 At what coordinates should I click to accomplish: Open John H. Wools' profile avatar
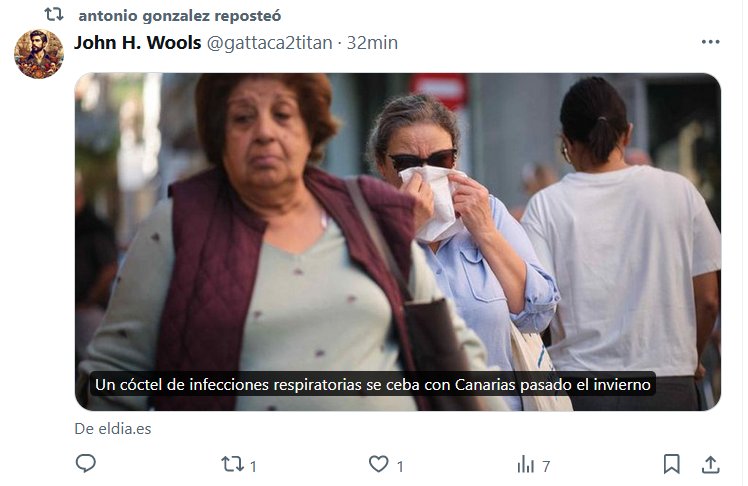[x=39, y=54]
